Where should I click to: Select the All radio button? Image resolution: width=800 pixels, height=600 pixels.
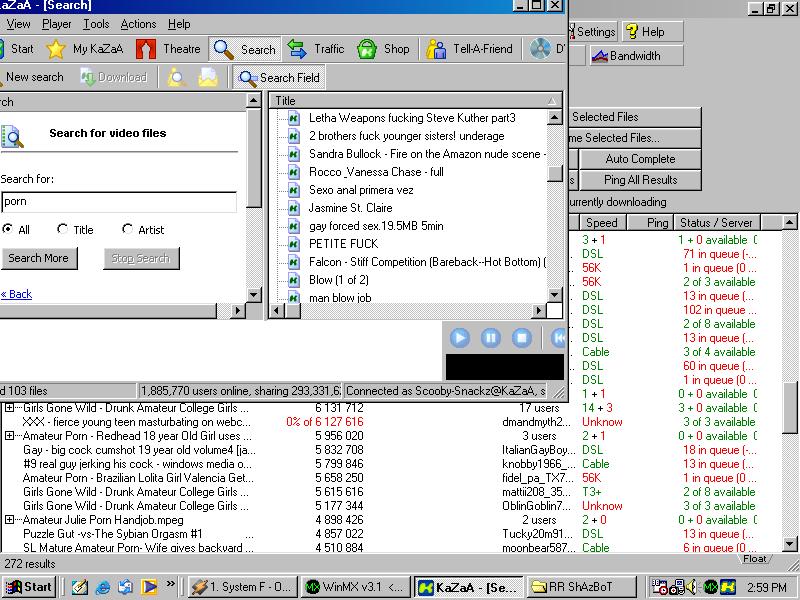point(9,229)
